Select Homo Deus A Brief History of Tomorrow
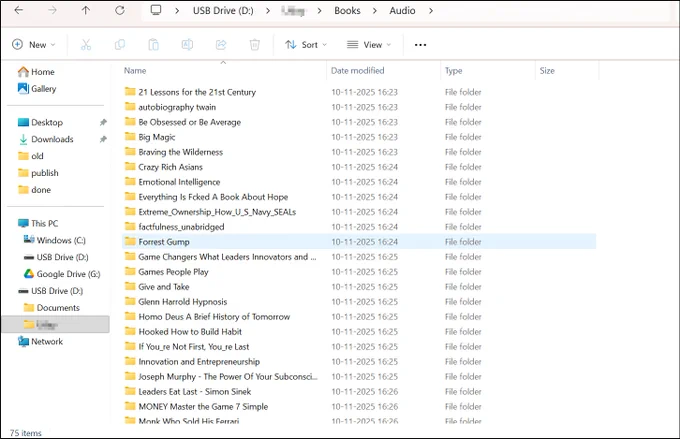680x439 pixels. click(214, 317)
